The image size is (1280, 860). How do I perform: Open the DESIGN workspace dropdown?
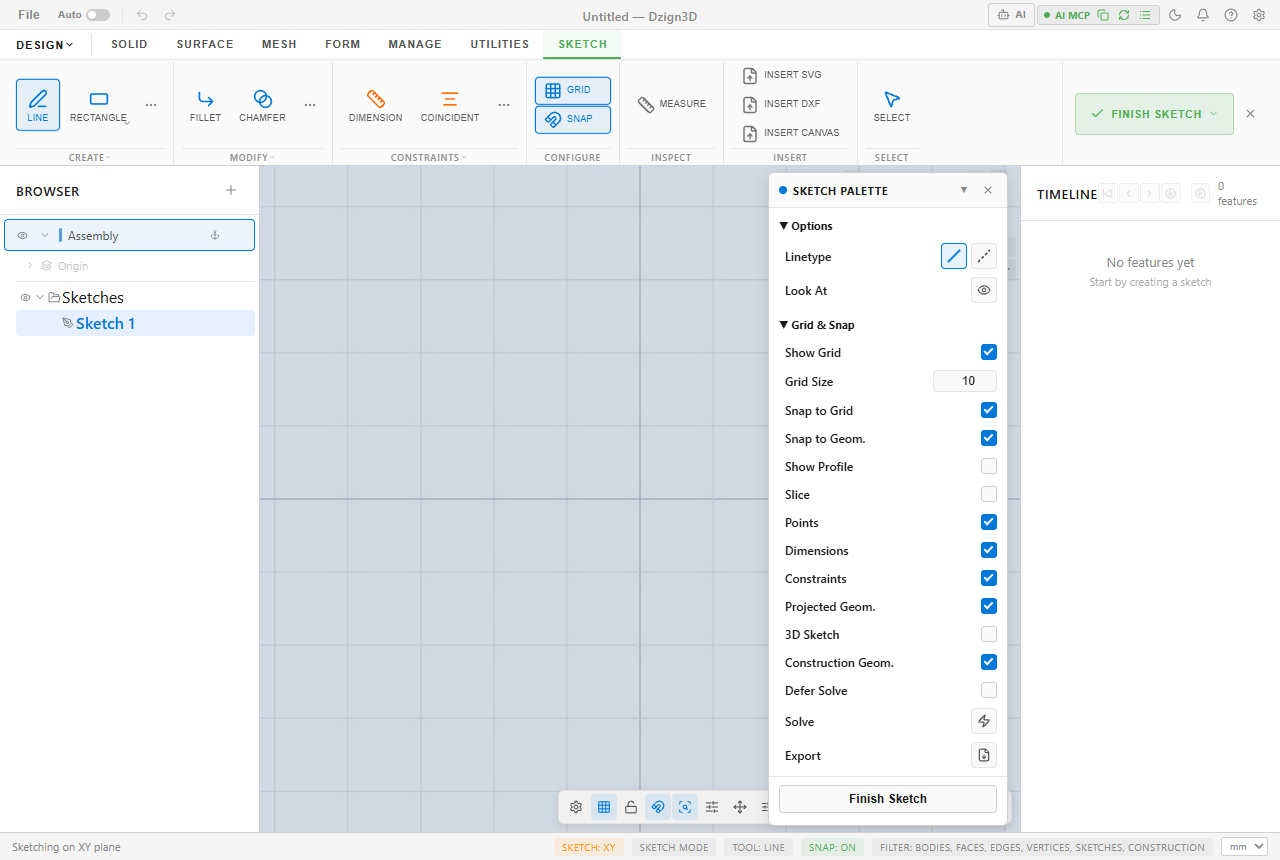[45, 45]
